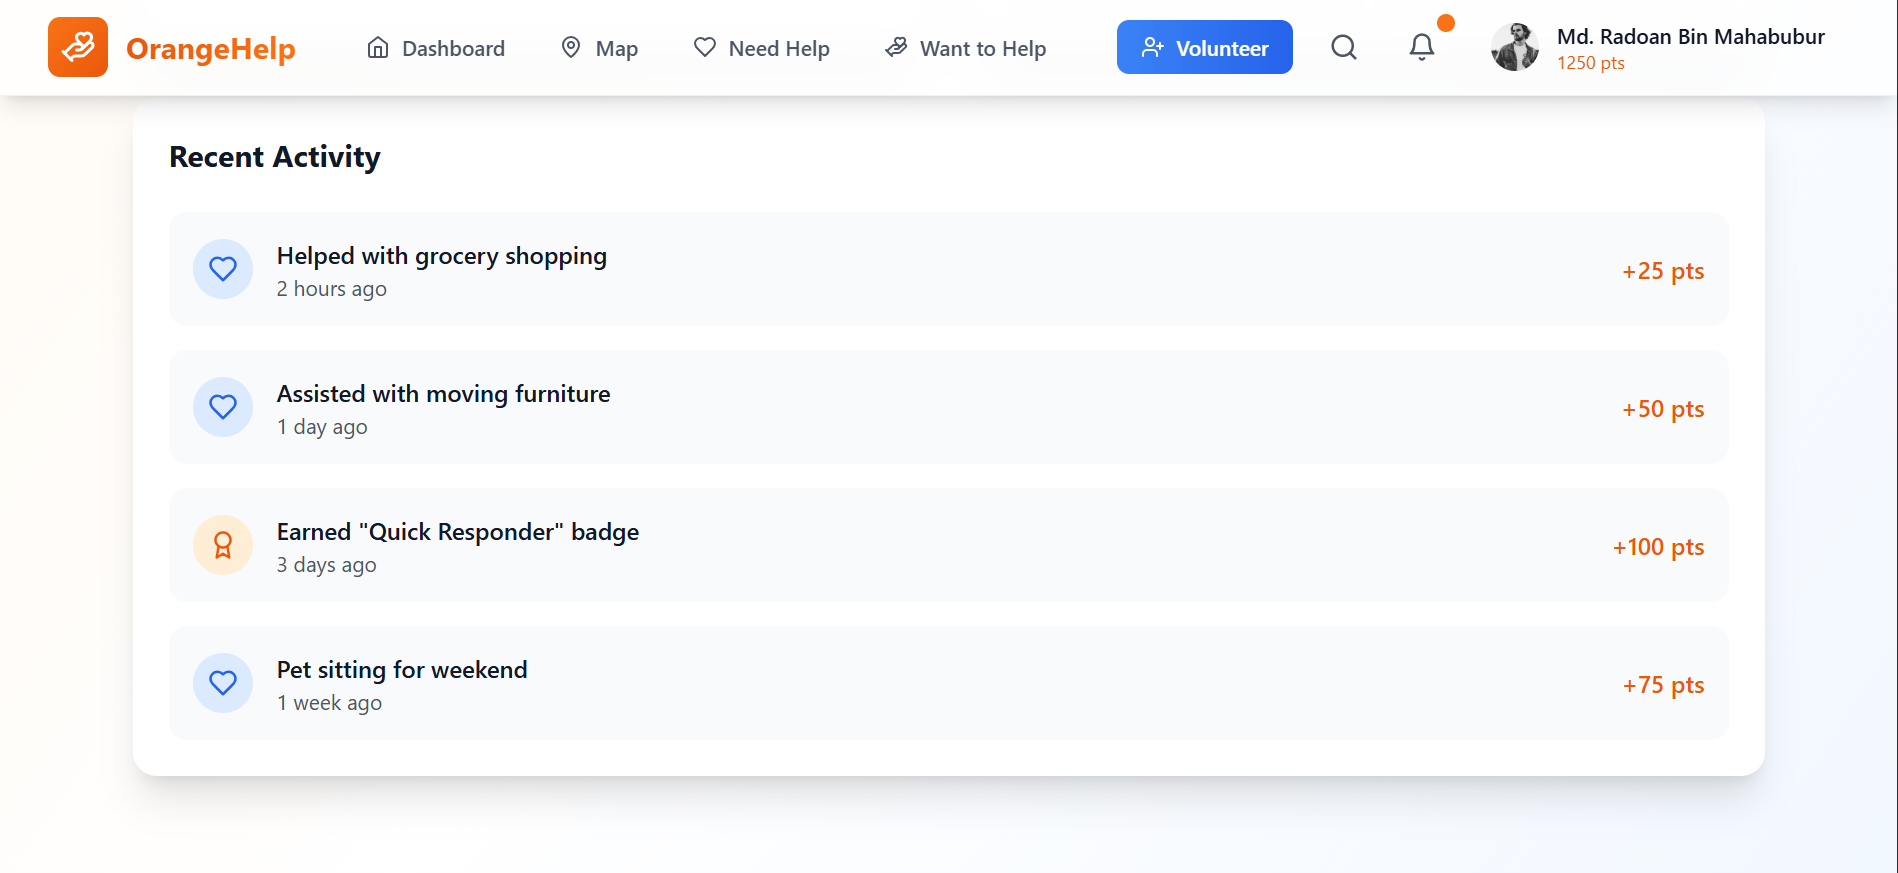Go to the Dashboard nav item

pyautogui.click(x=436, y=48)
